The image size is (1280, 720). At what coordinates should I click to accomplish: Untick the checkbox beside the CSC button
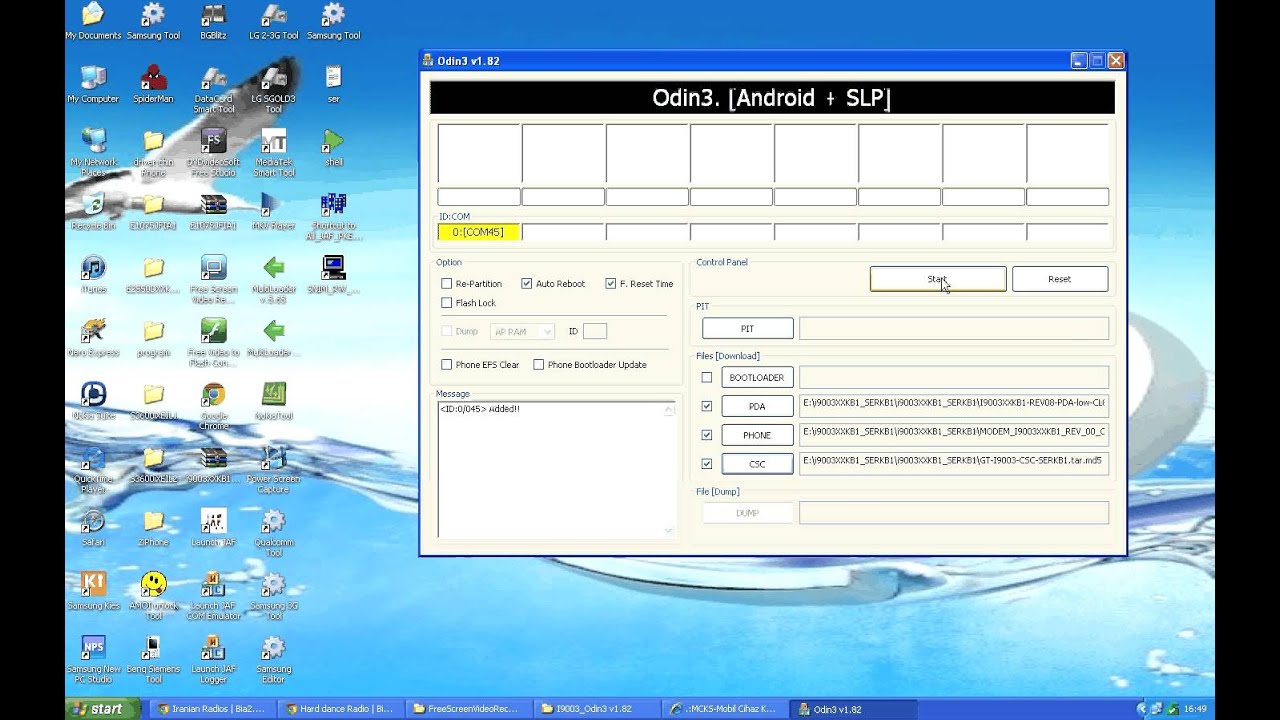pyautogui.click(x=707, y=464)
